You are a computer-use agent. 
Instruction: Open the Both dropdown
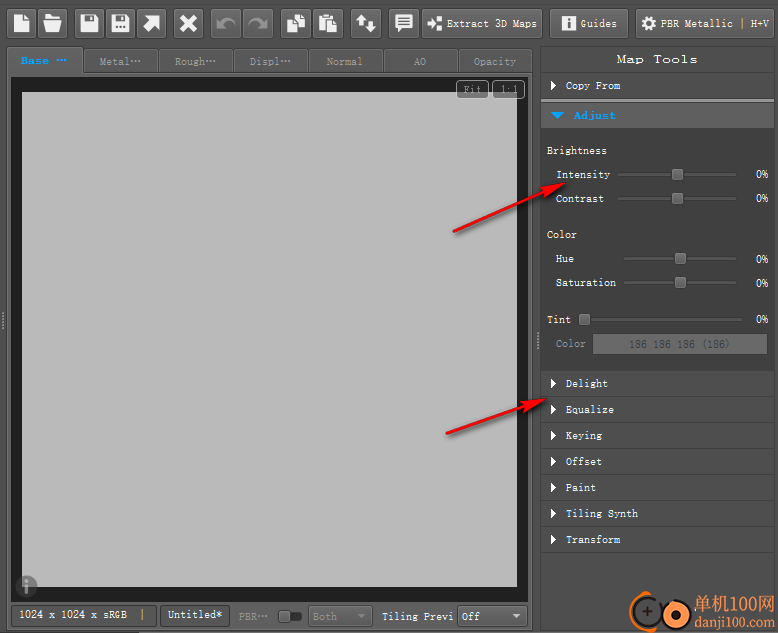tap(340, 616)
